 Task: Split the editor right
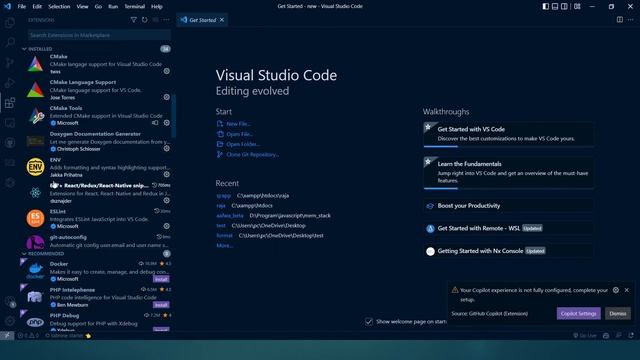click(620, 20)
